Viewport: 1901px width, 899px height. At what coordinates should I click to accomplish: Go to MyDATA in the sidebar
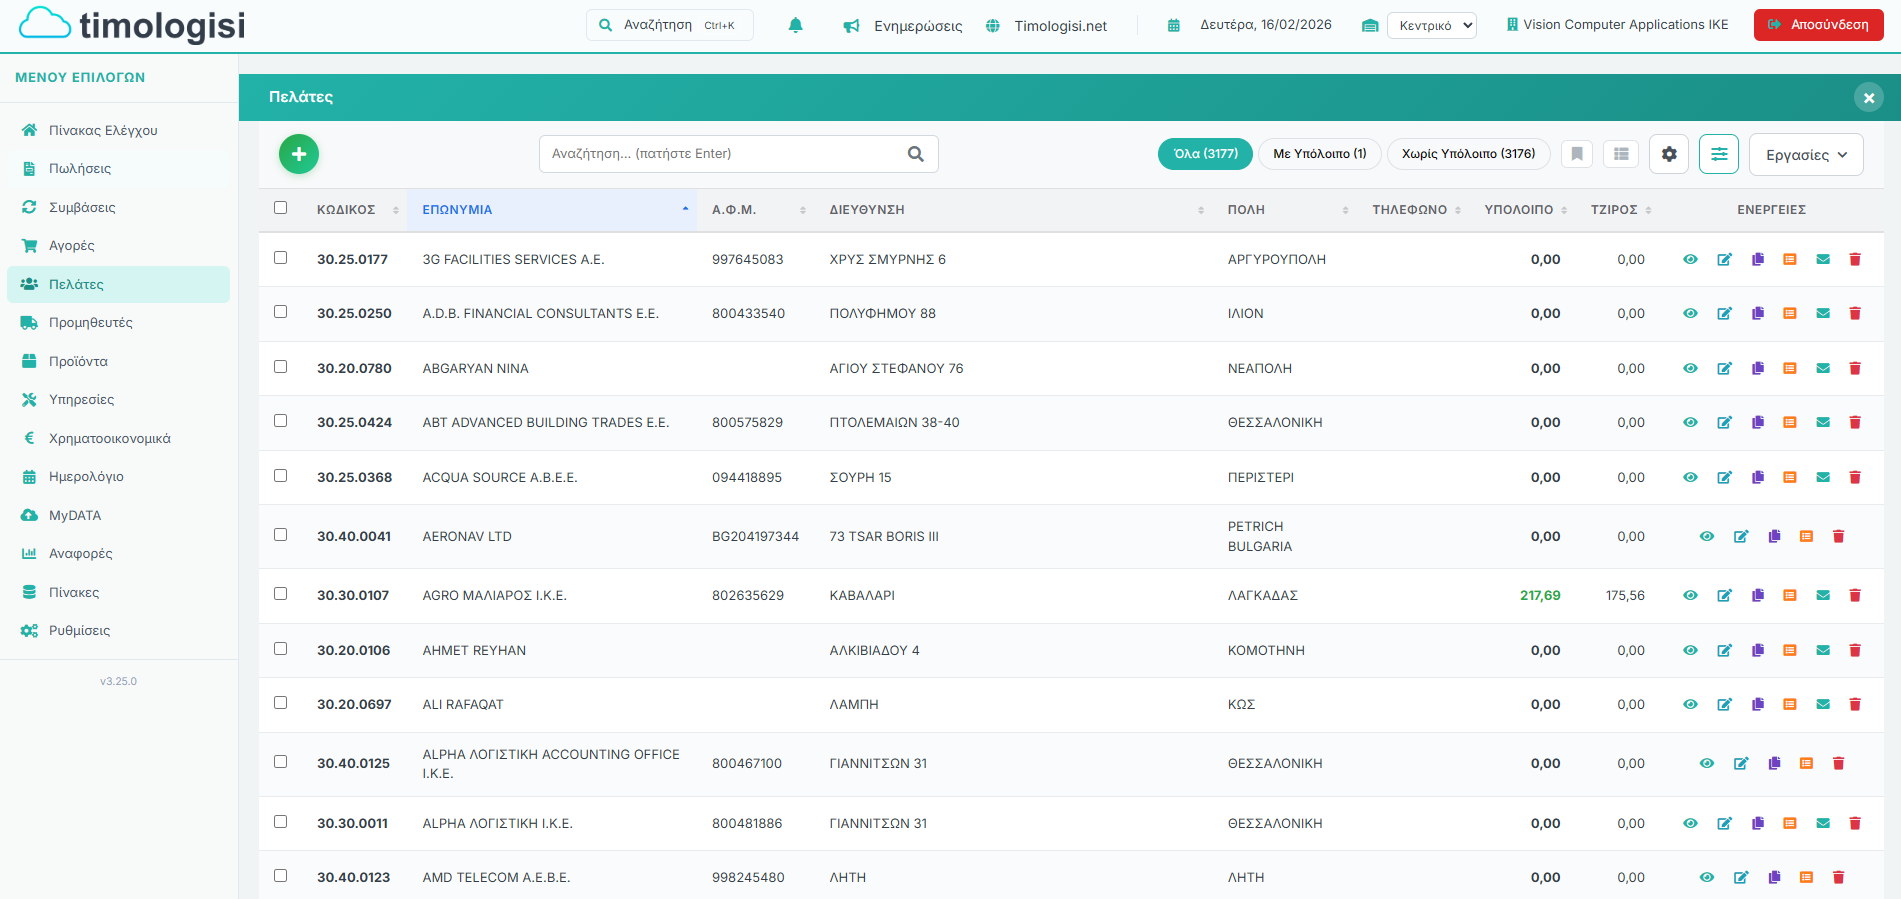75,516
